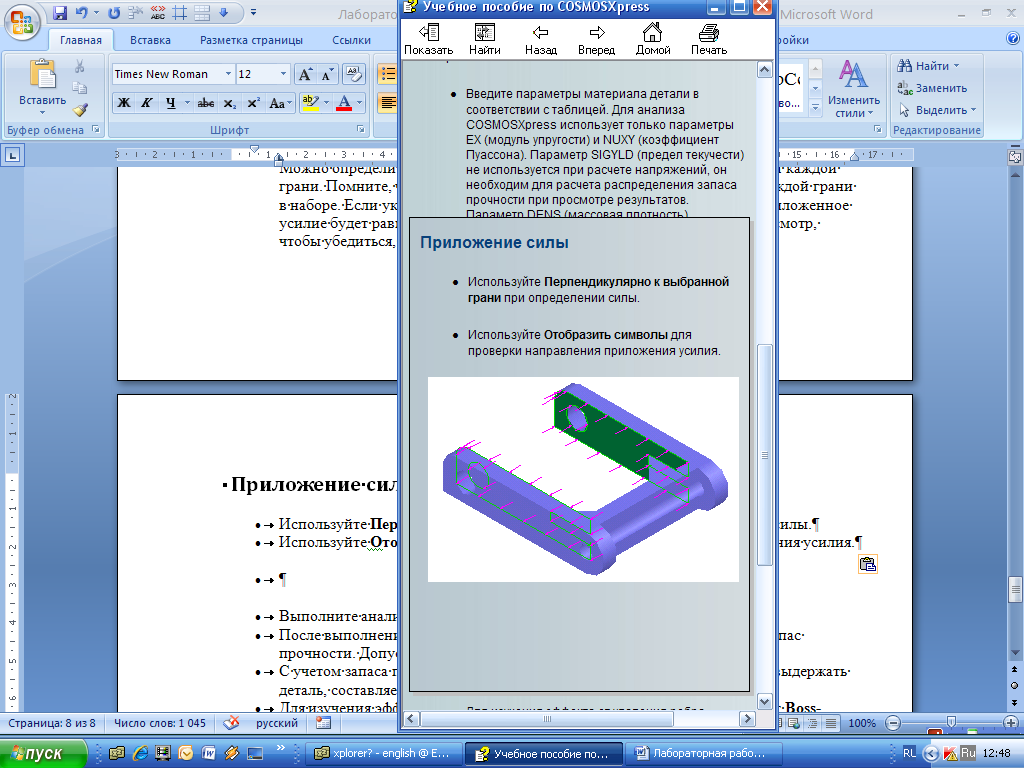Open the change case Aa dropdown

(280, 103)
